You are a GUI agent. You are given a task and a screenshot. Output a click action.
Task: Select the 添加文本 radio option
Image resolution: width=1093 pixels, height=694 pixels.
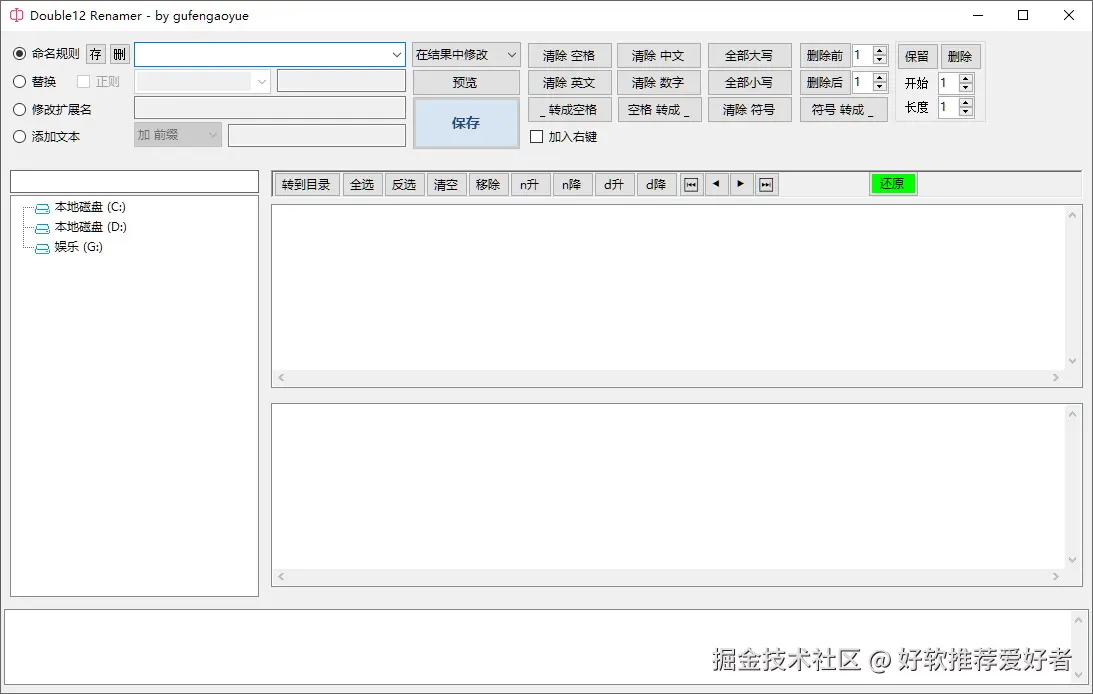tap(20, 137)
